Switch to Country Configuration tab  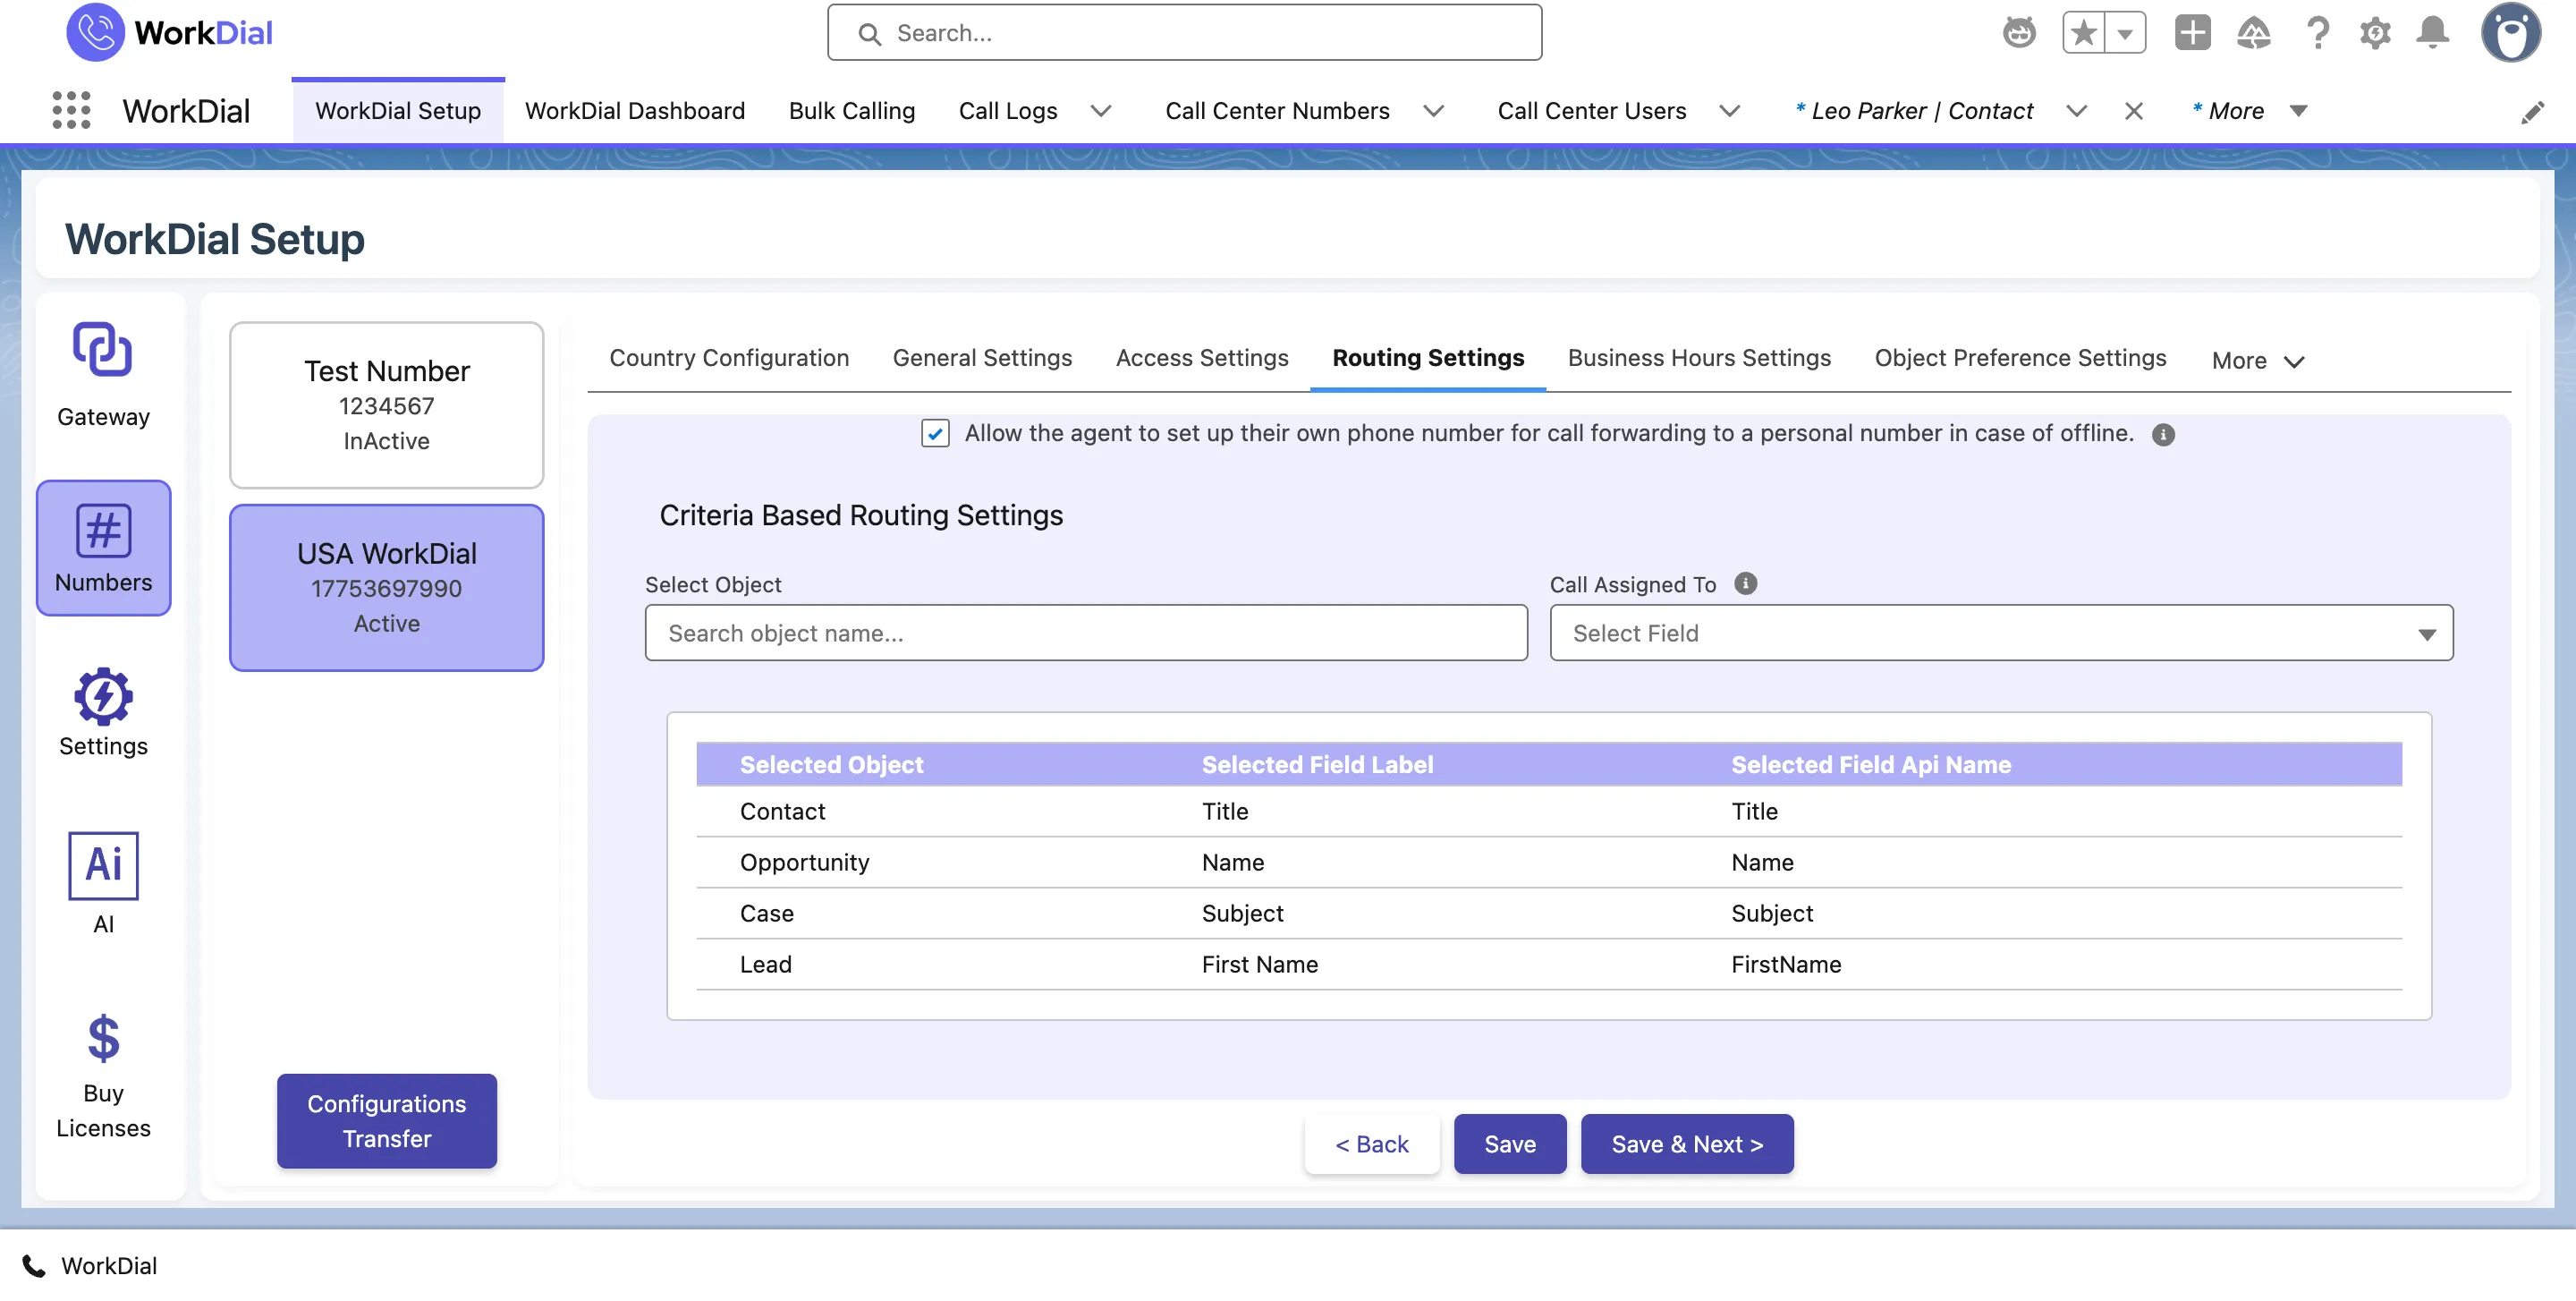click(728, 358)
